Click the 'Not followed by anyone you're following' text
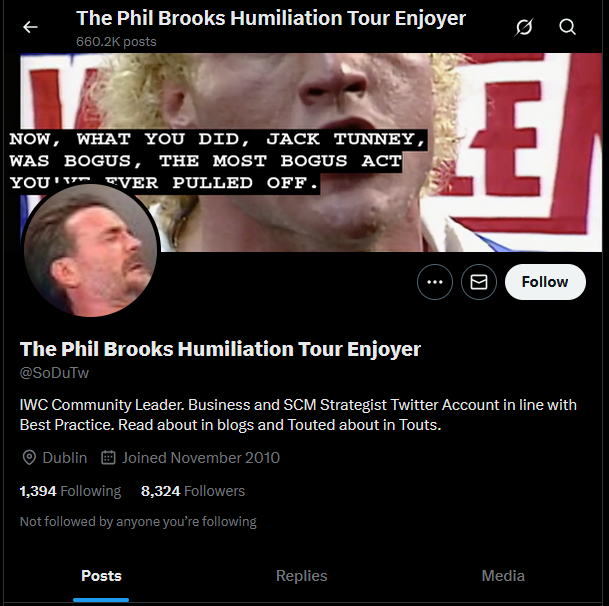This screenshot has width=609, height=606. click(x=138, y=521)
